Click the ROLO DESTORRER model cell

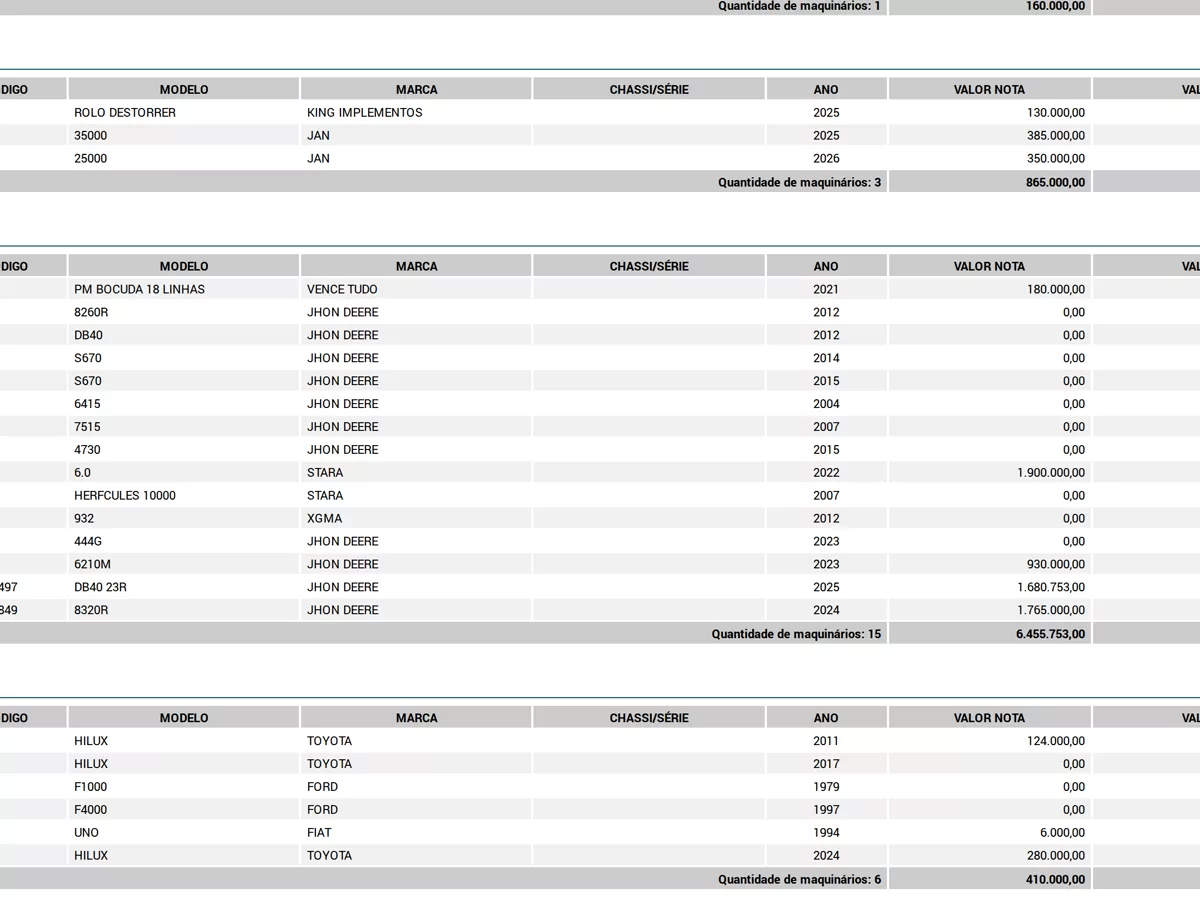coord(184,113)
